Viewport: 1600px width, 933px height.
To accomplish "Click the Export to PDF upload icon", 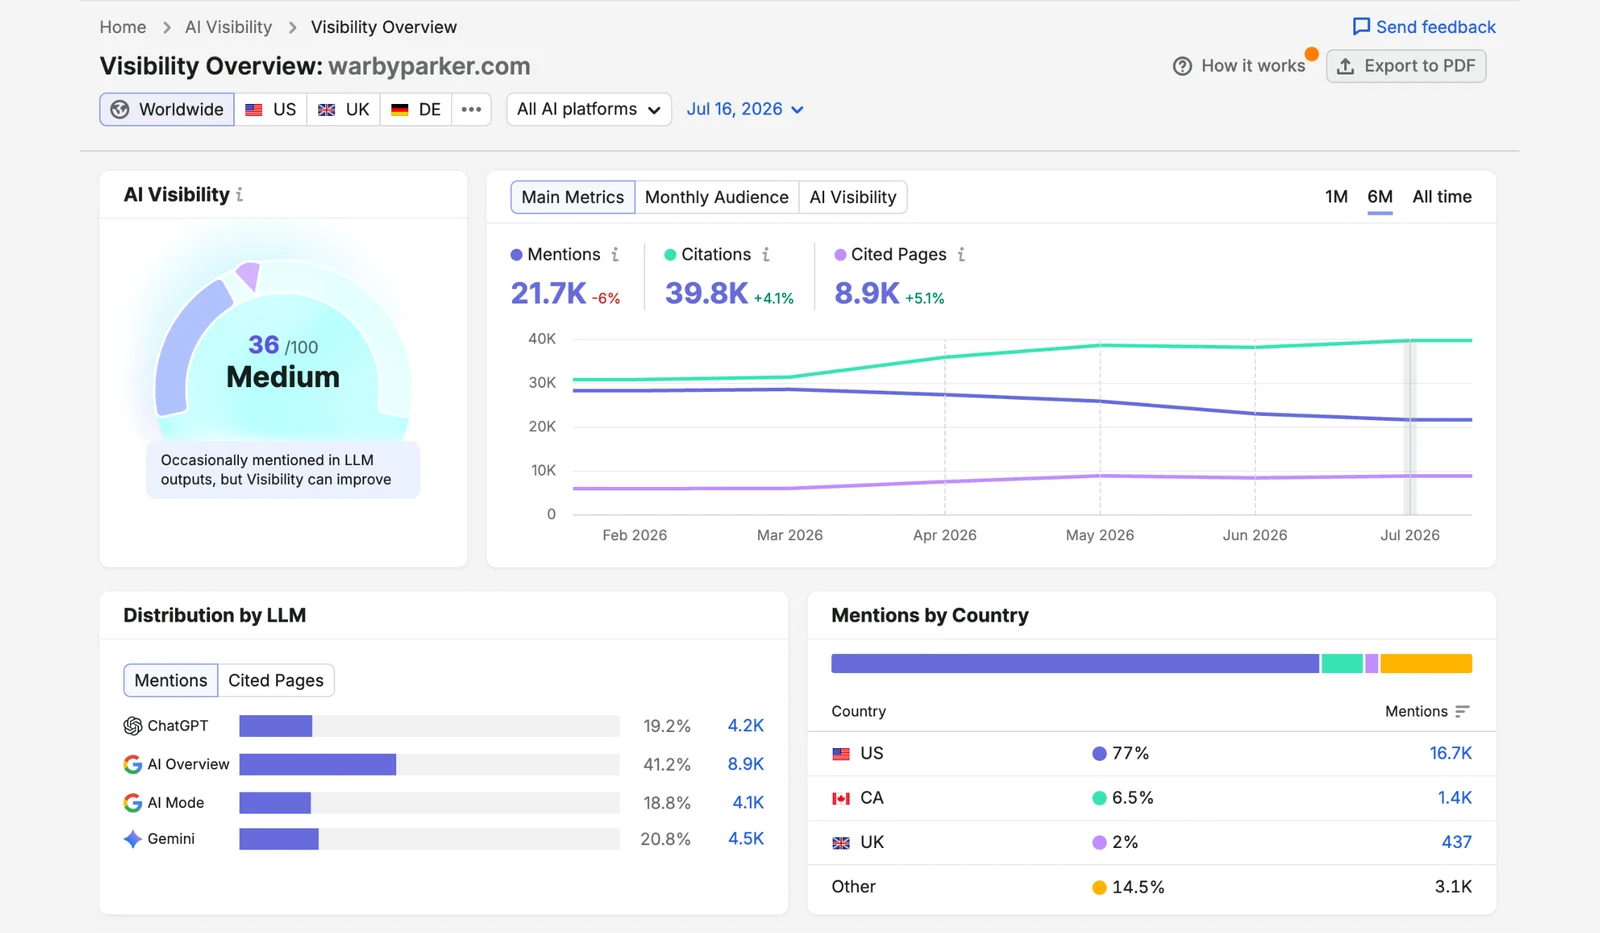I will coord(1346,66).
